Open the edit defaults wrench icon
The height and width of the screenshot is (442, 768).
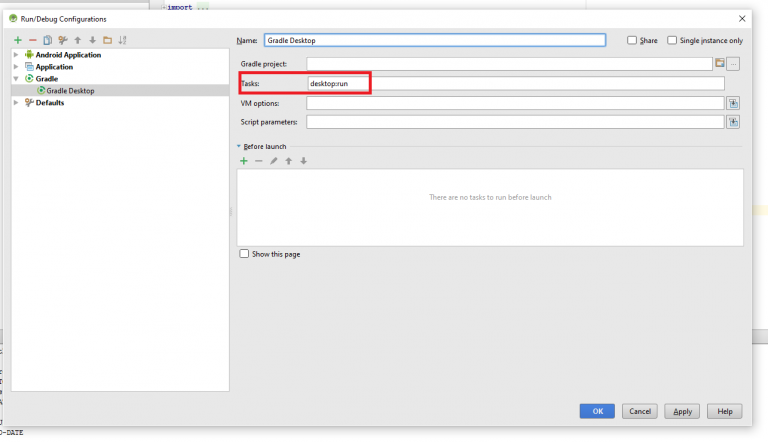tap(62, 40)
